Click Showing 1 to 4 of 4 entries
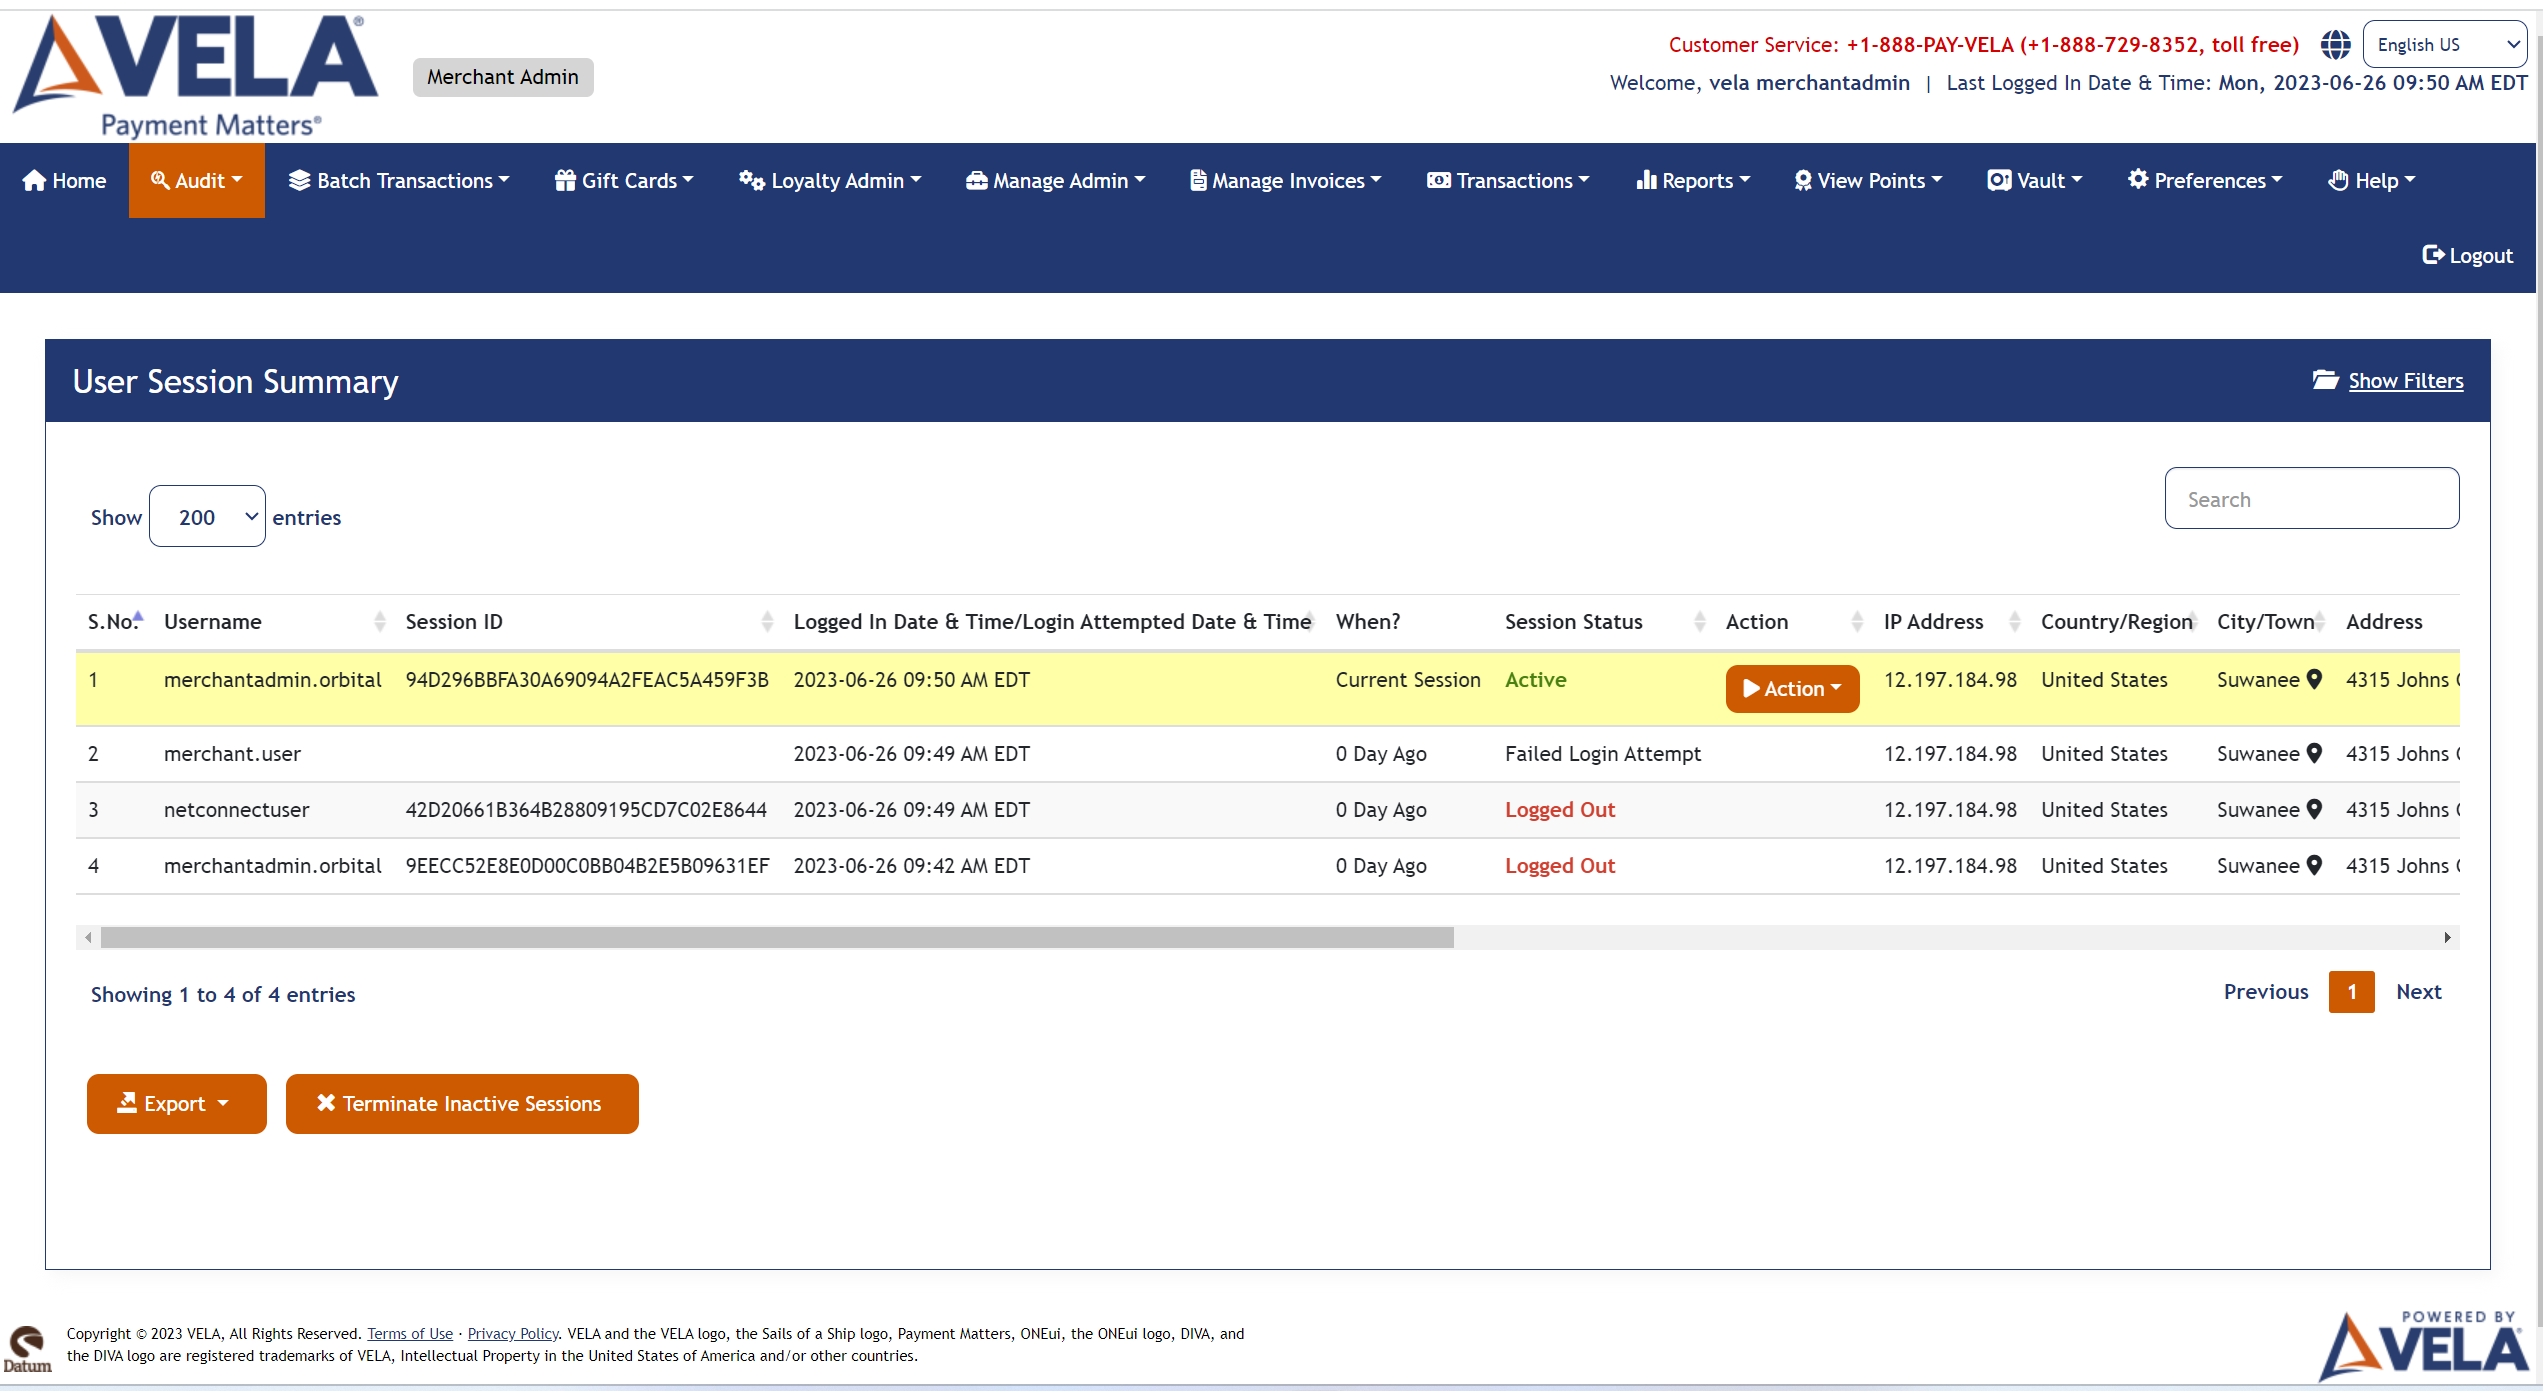 (x=223, y=994)
